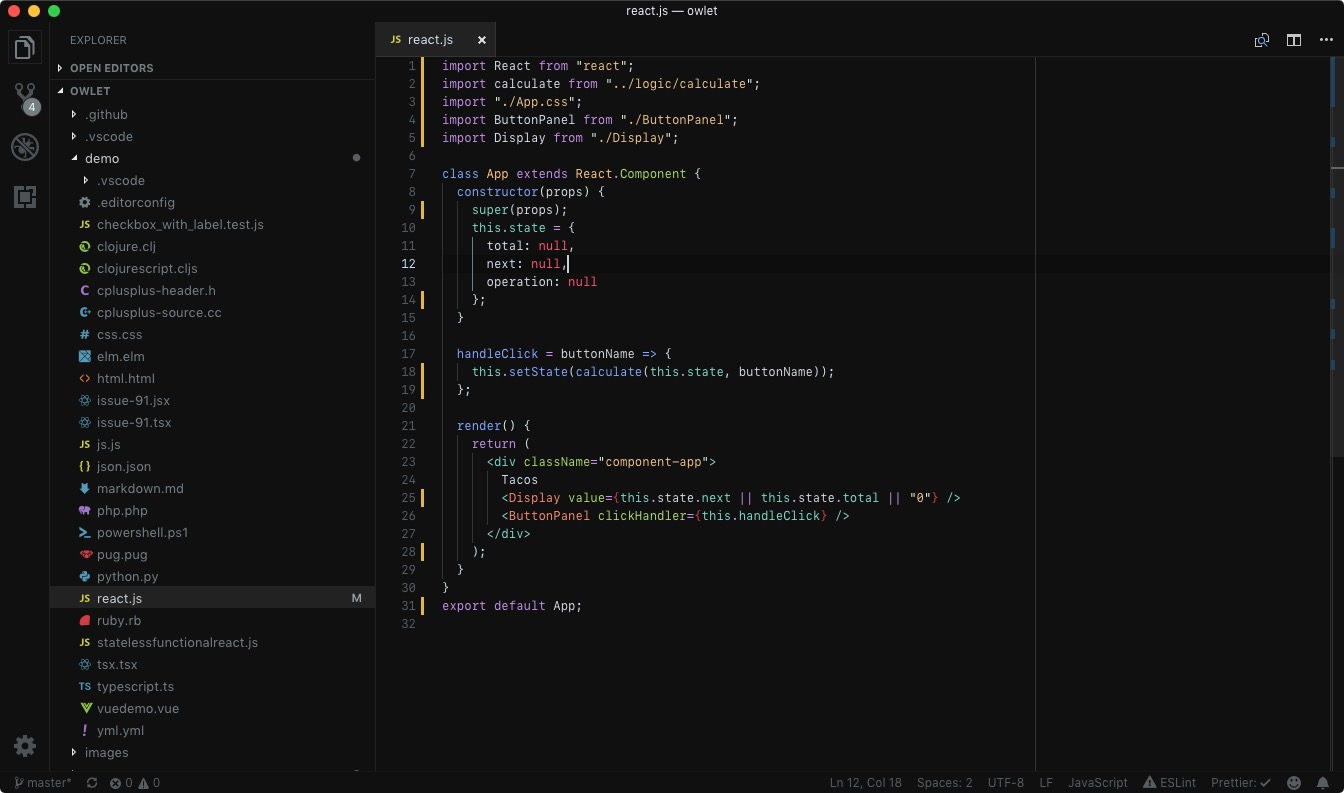
Task: Open html.html file
Action: click(212, 378)
